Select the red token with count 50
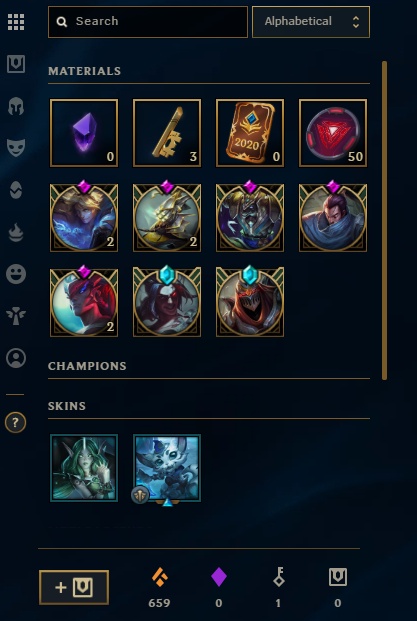 pos(333,133)
